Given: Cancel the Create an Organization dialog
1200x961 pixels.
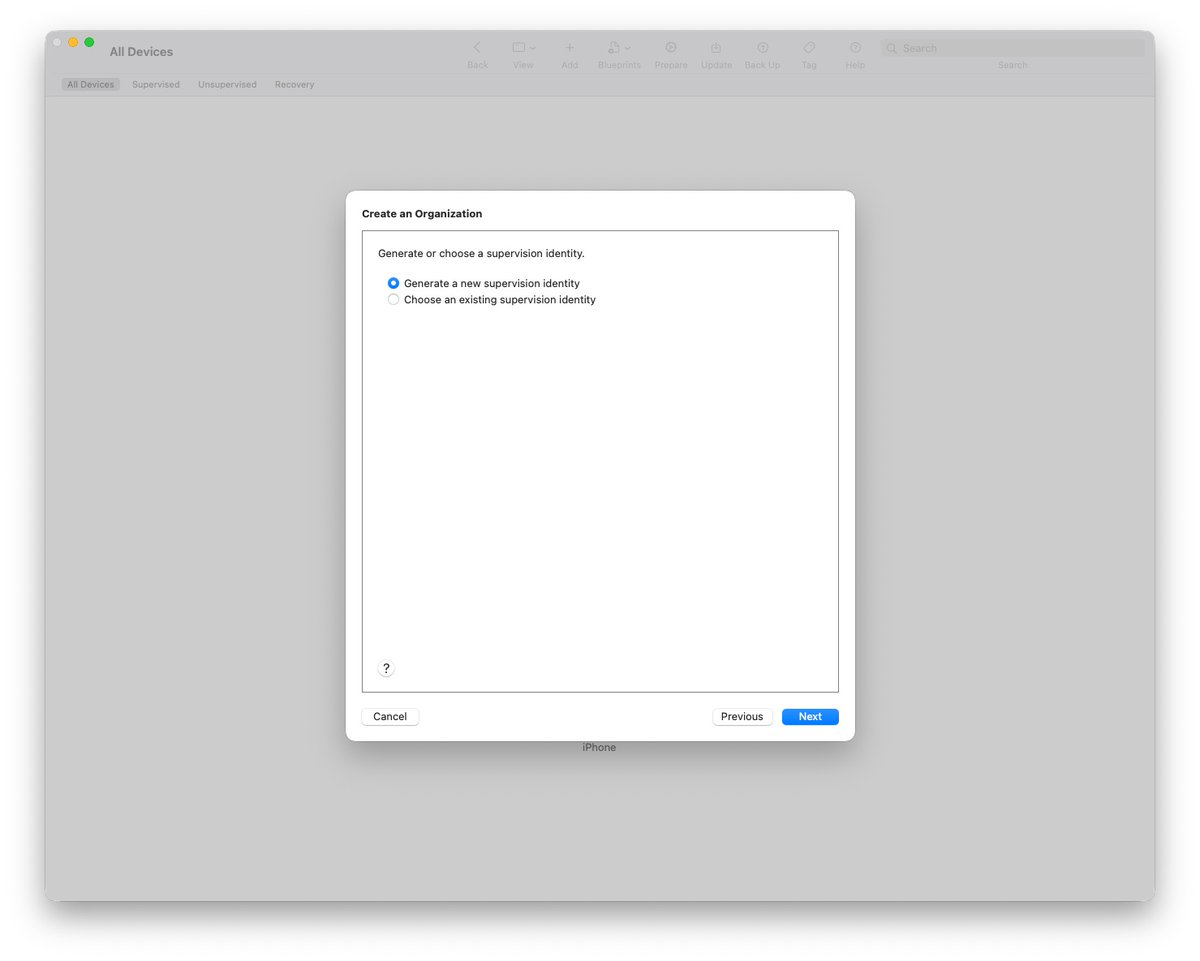Looking at the screenshot, I should (x=390, y=717).
